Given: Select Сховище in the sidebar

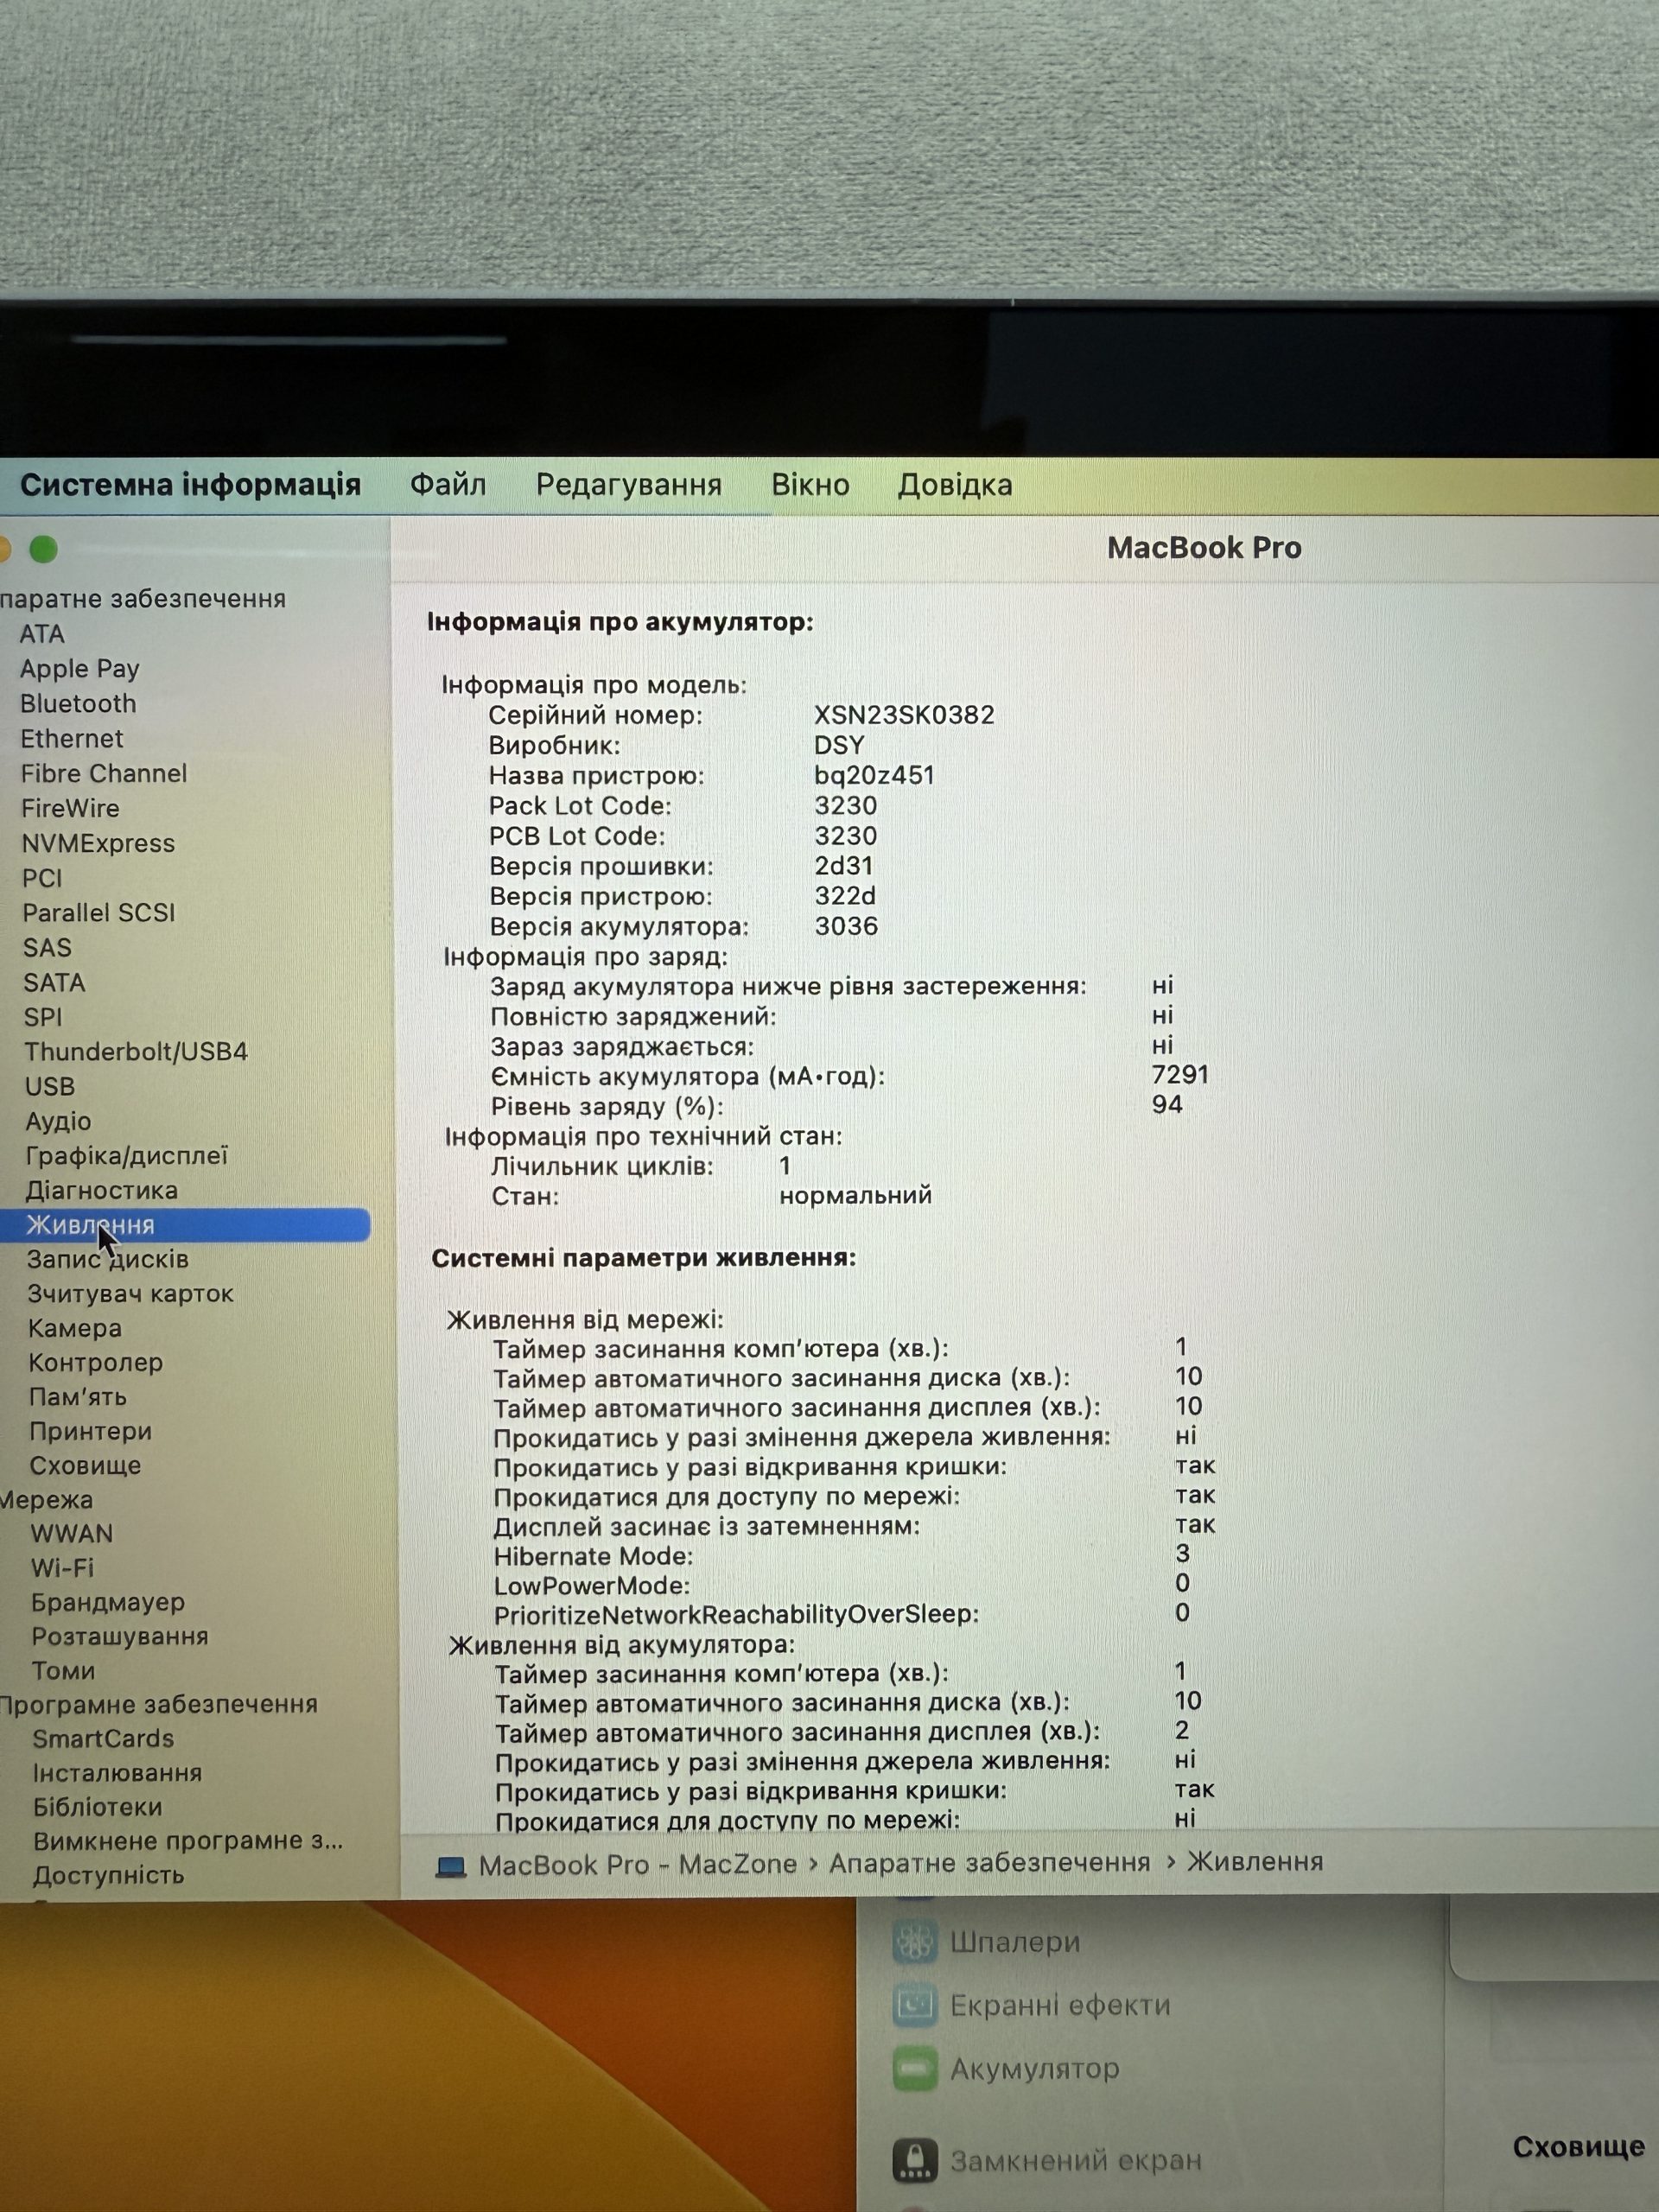Looking at the screenshot, I should pos(85,1466).
